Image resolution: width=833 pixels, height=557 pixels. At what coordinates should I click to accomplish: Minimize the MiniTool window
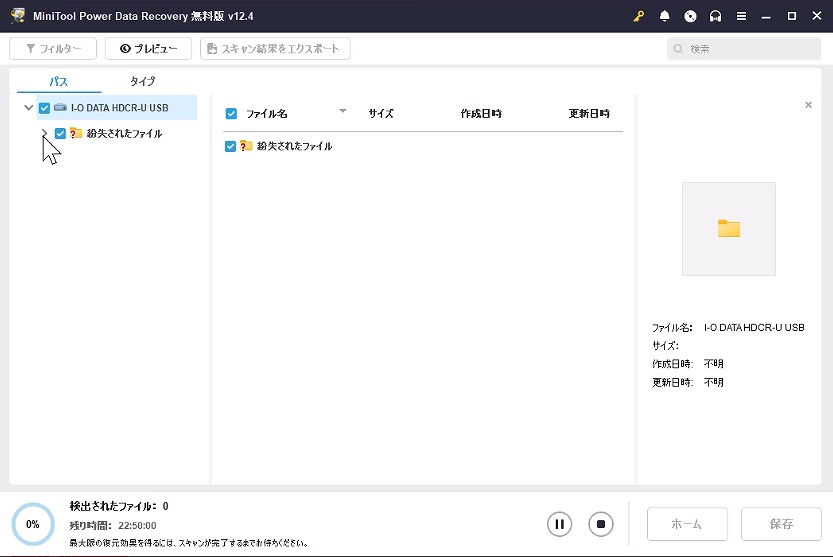766,16
